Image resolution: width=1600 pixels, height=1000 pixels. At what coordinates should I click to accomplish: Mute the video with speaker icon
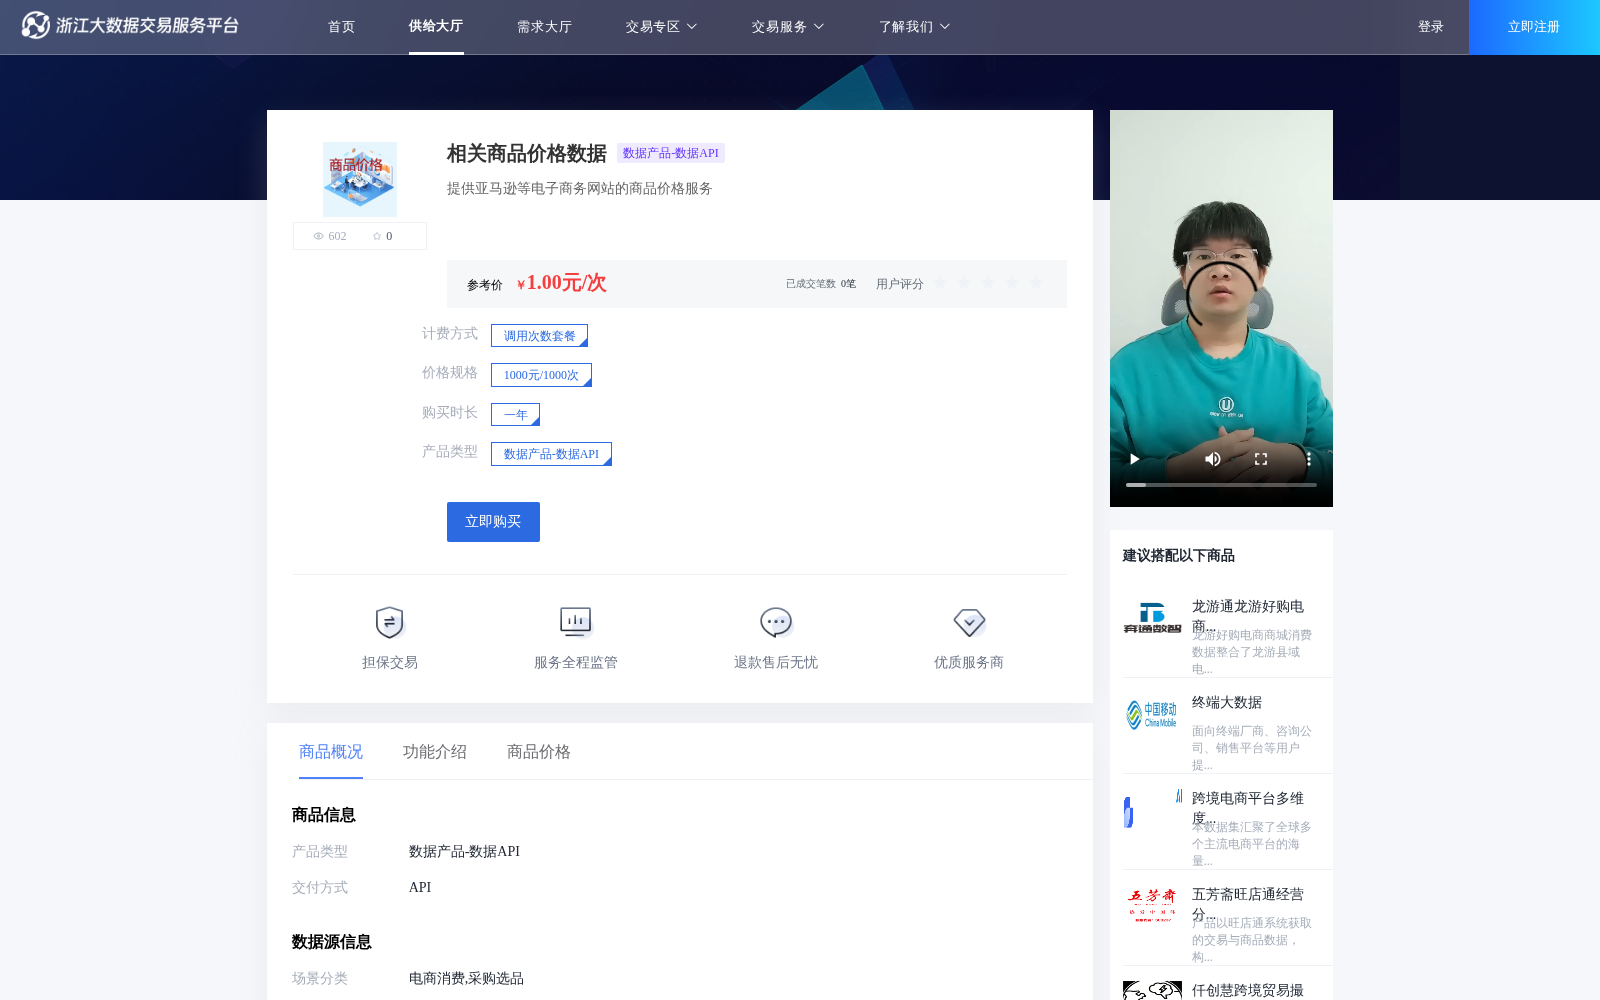pyautogui.click(x=1213, y=459)
